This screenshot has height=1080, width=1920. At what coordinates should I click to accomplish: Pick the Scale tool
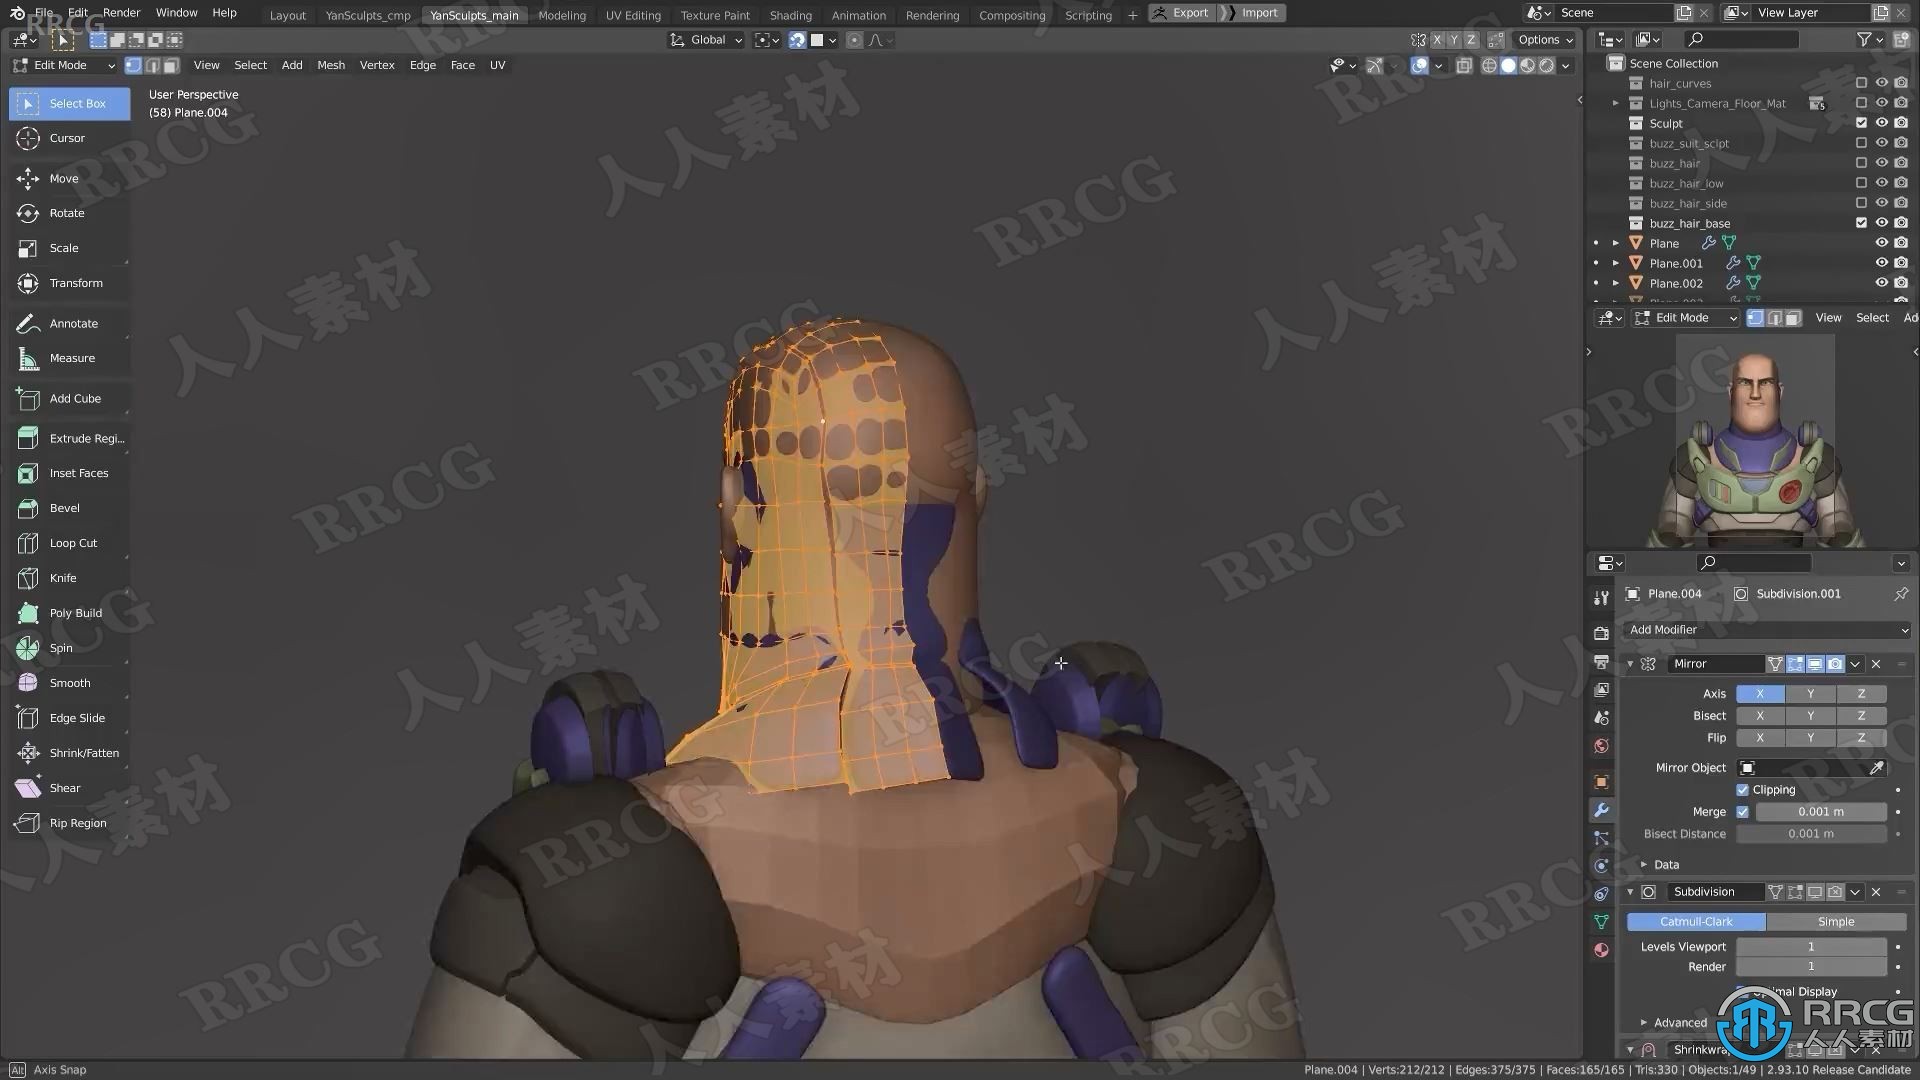pyautogui.click(x=69, y=248)
